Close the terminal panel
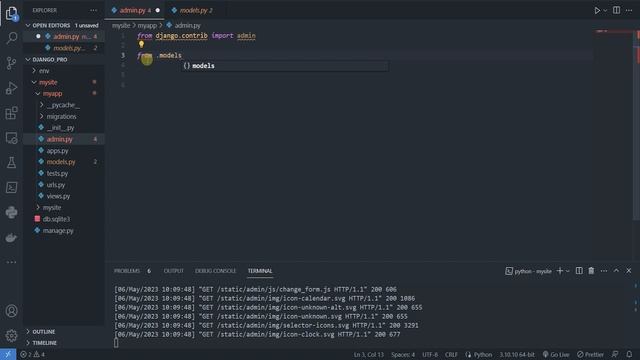640x360 pixels. [629, 271]
